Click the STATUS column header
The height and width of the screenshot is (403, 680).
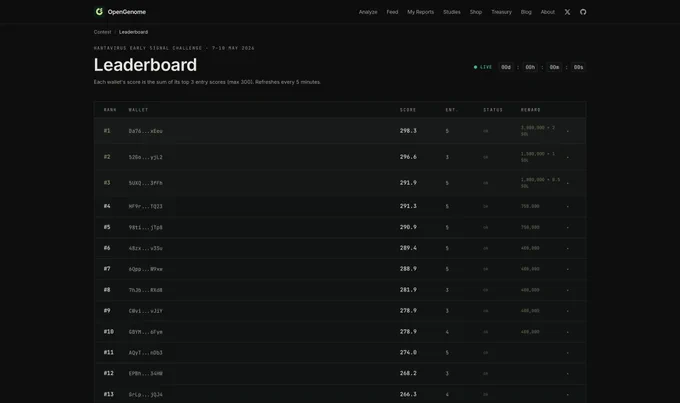493,110
